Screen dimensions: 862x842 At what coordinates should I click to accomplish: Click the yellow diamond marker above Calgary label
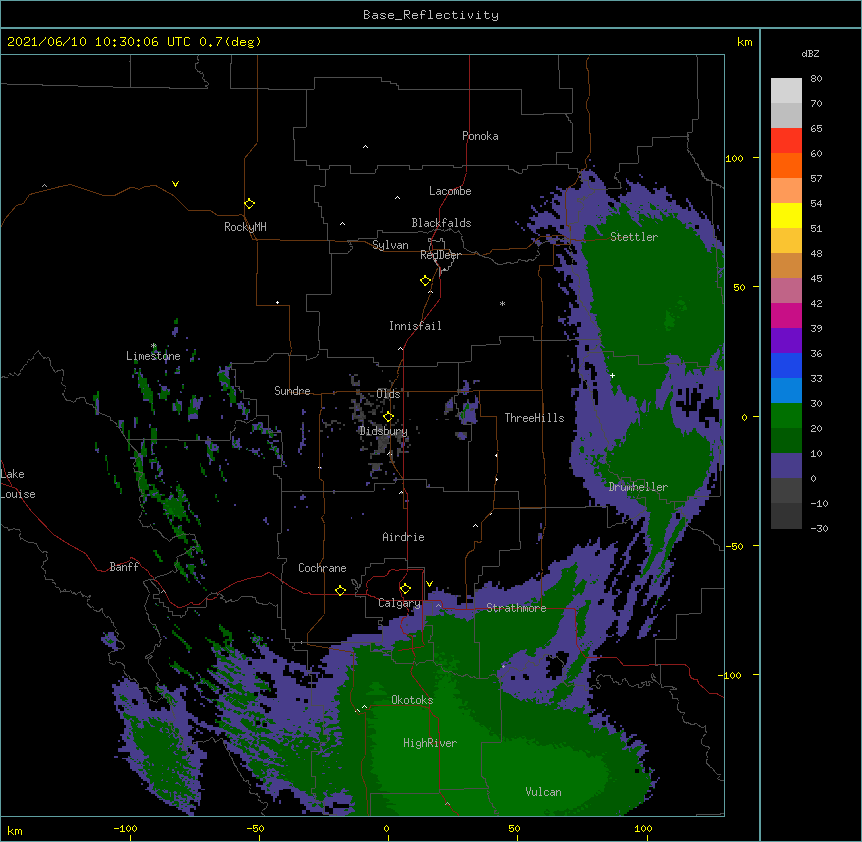click(405, 589)
